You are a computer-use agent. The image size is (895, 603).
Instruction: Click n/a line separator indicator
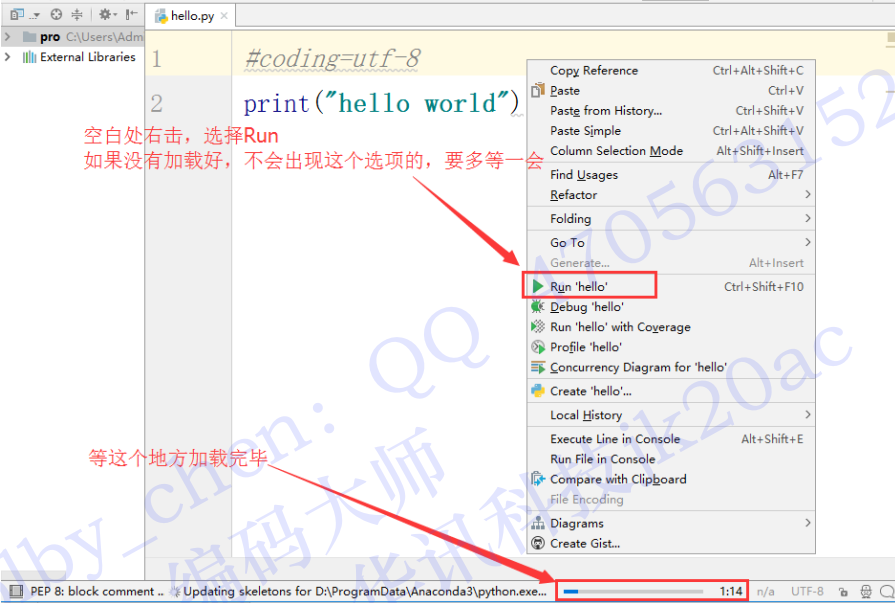click(765, 592)
